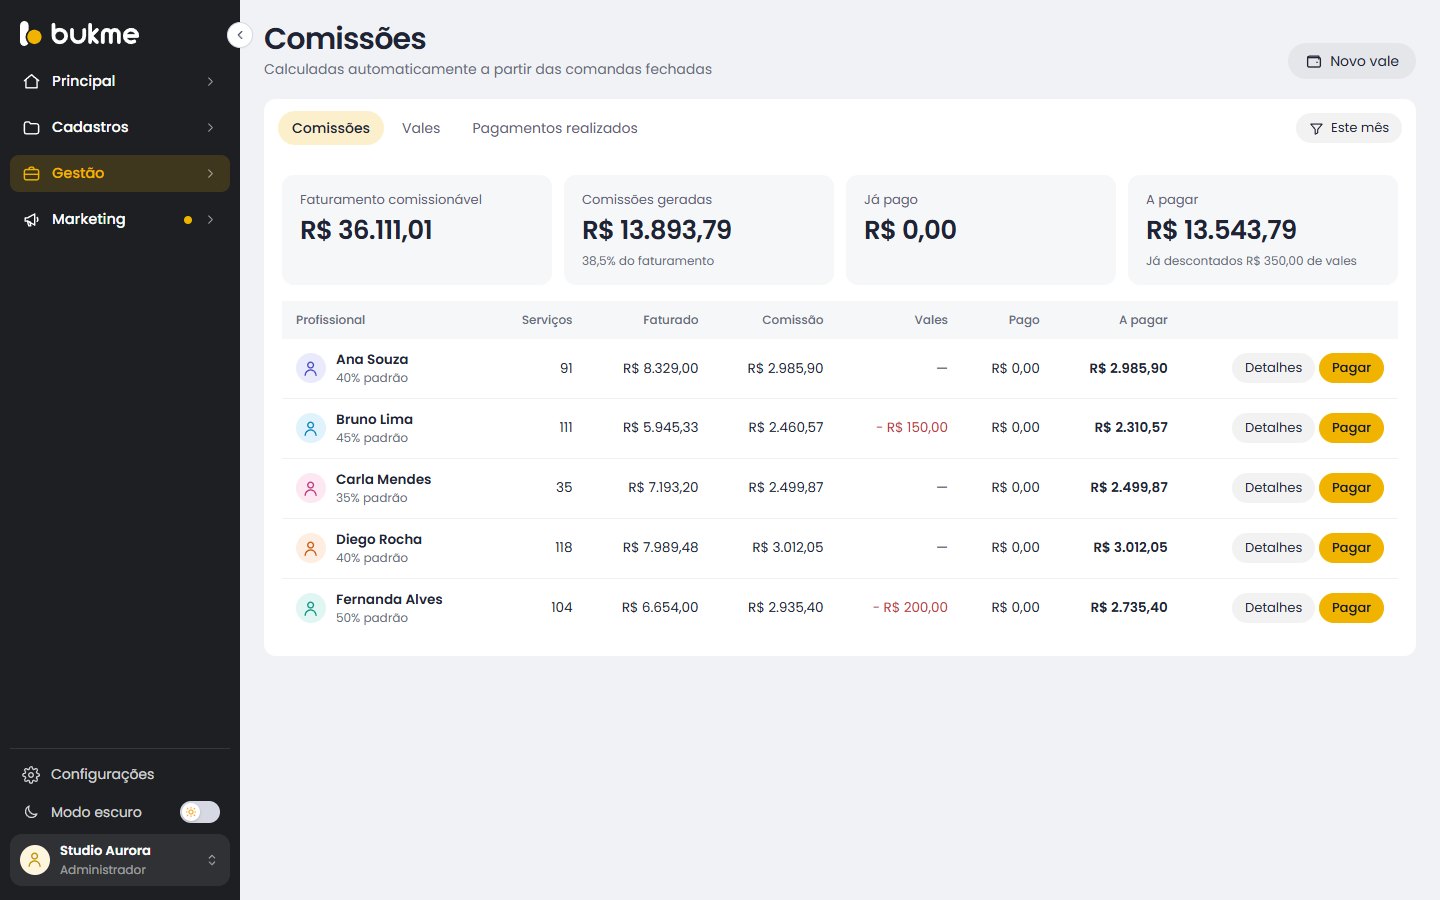The height and width of the screenshot is (900, 1440).
Task: Click Pagar for Bruno Lima
Action: [x=1351, y=428]
